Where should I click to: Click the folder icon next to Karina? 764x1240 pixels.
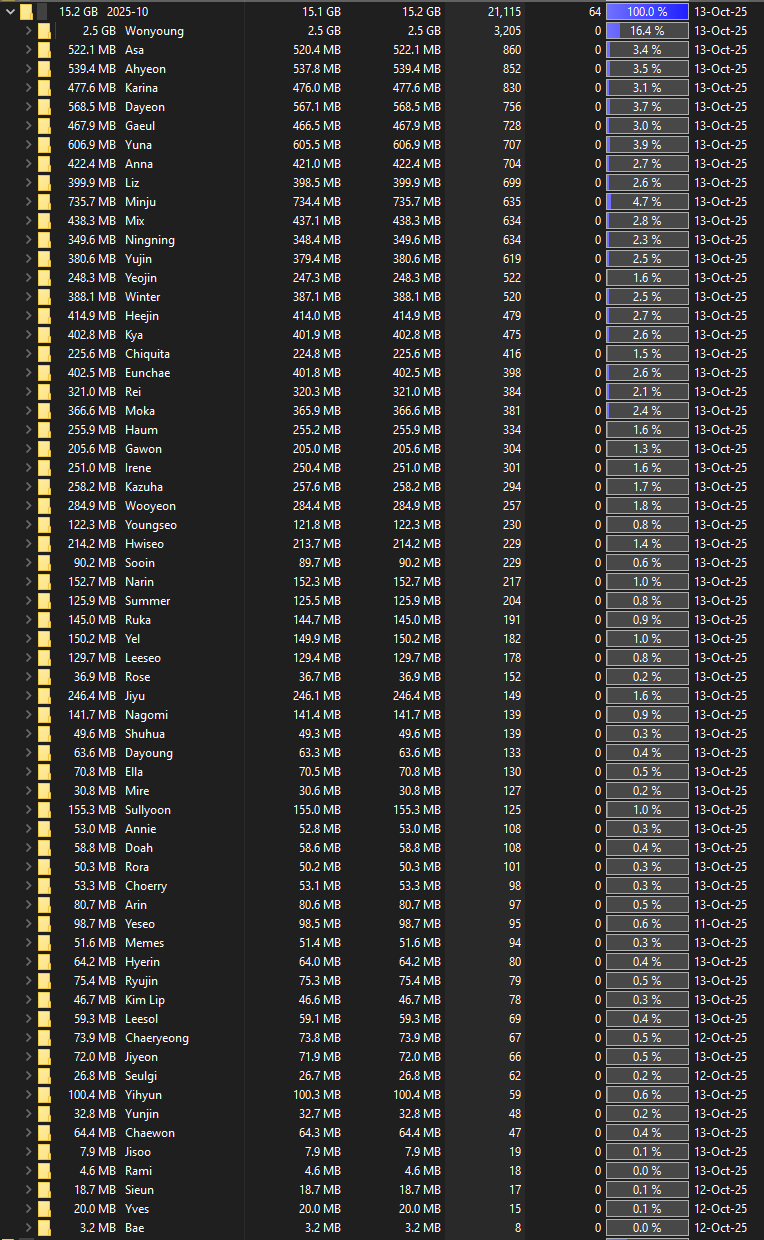(44, 88)
